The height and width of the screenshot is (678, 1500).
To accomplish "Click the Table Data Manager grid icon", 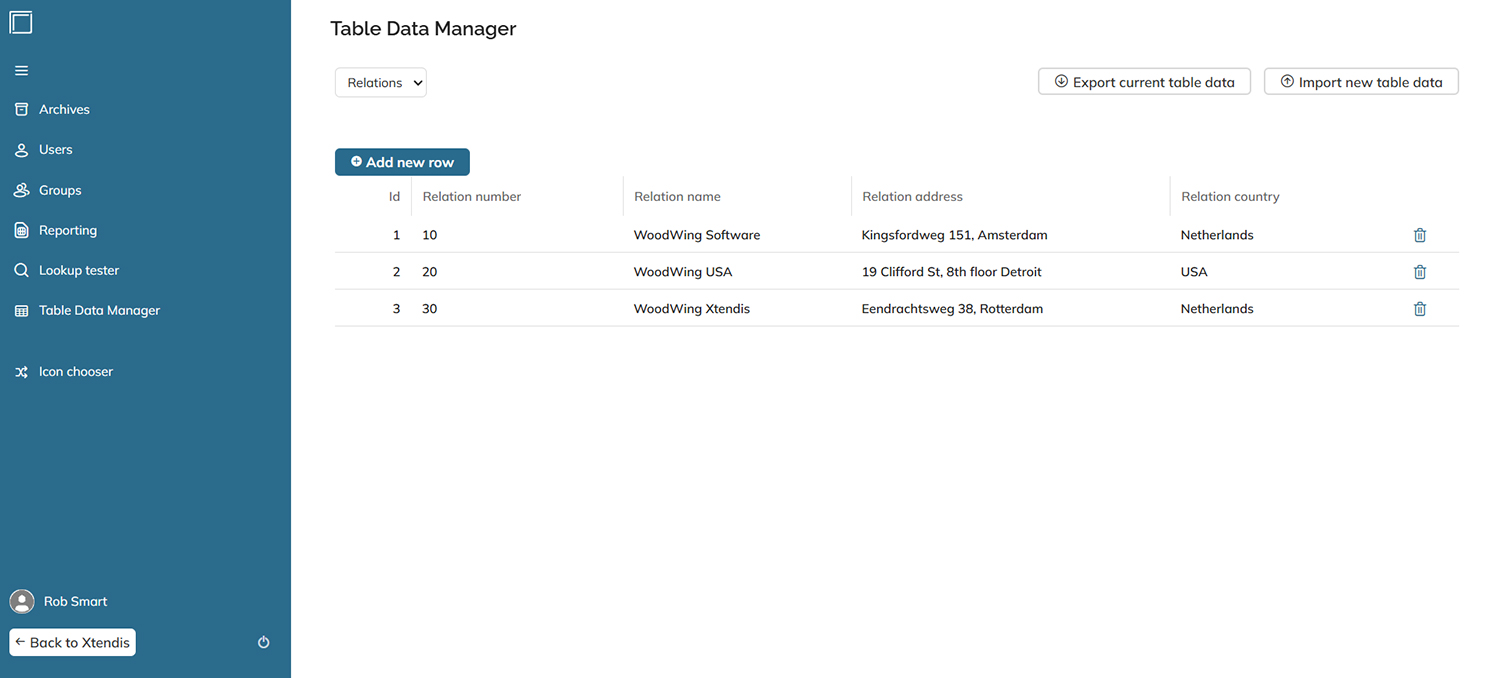I will point(21,311).
